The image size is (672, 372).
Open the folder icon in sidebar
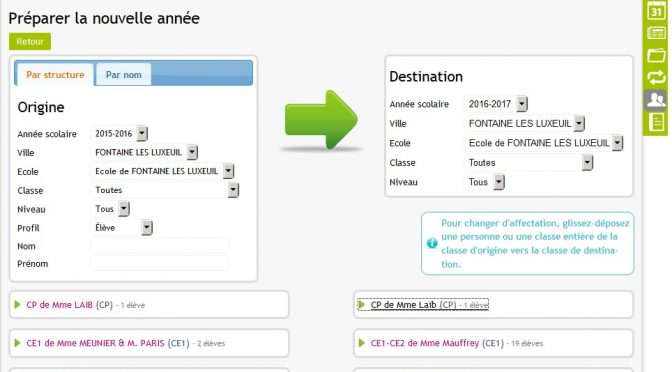pos(656,56)
